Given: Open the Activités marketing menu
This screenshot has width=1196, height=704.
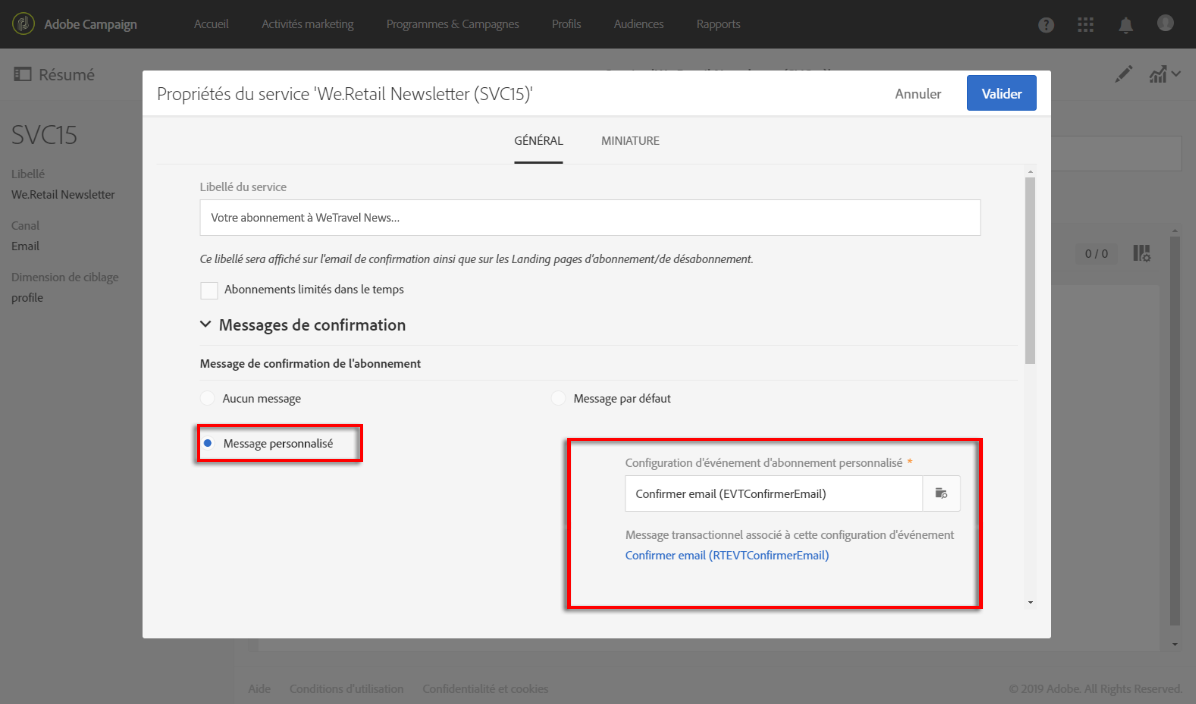Looking at the screenshot, I should tap(307, 24).
